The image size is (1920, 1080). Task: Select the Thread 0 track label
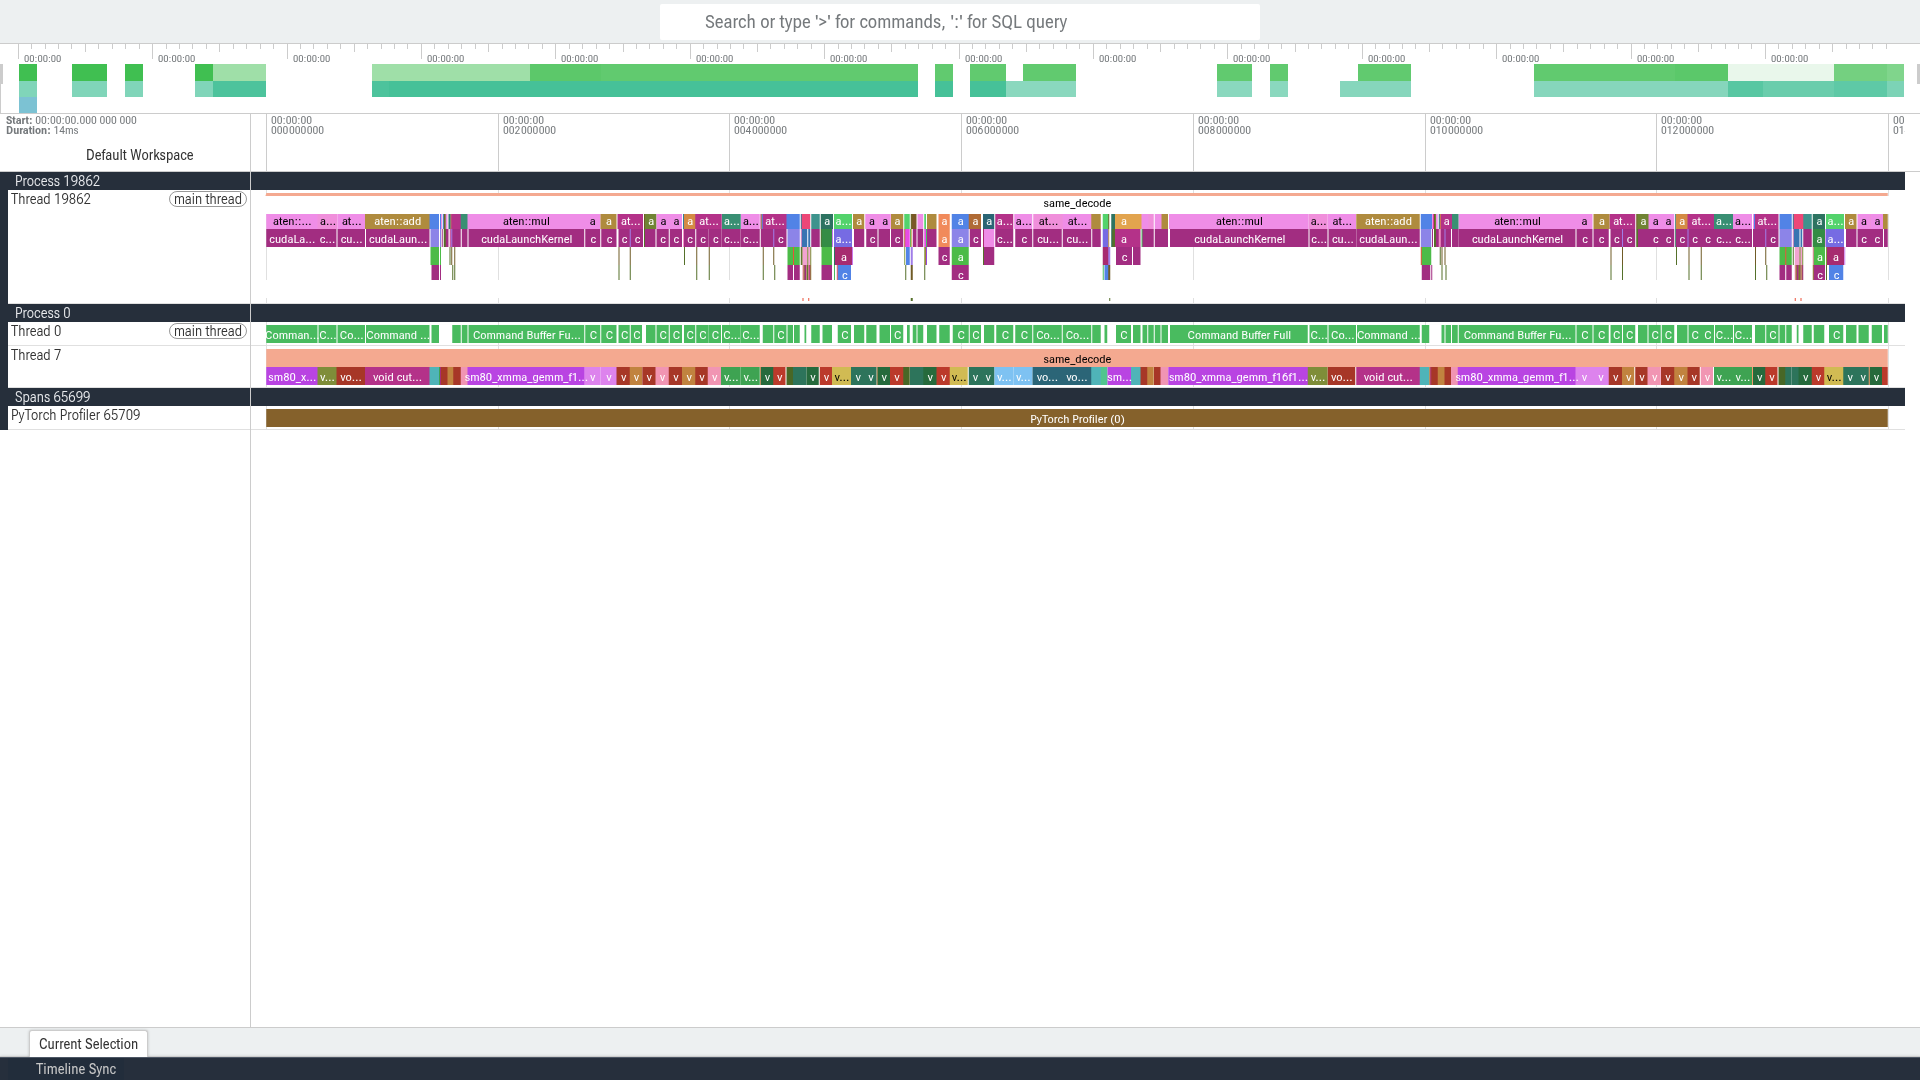point(36,331)
